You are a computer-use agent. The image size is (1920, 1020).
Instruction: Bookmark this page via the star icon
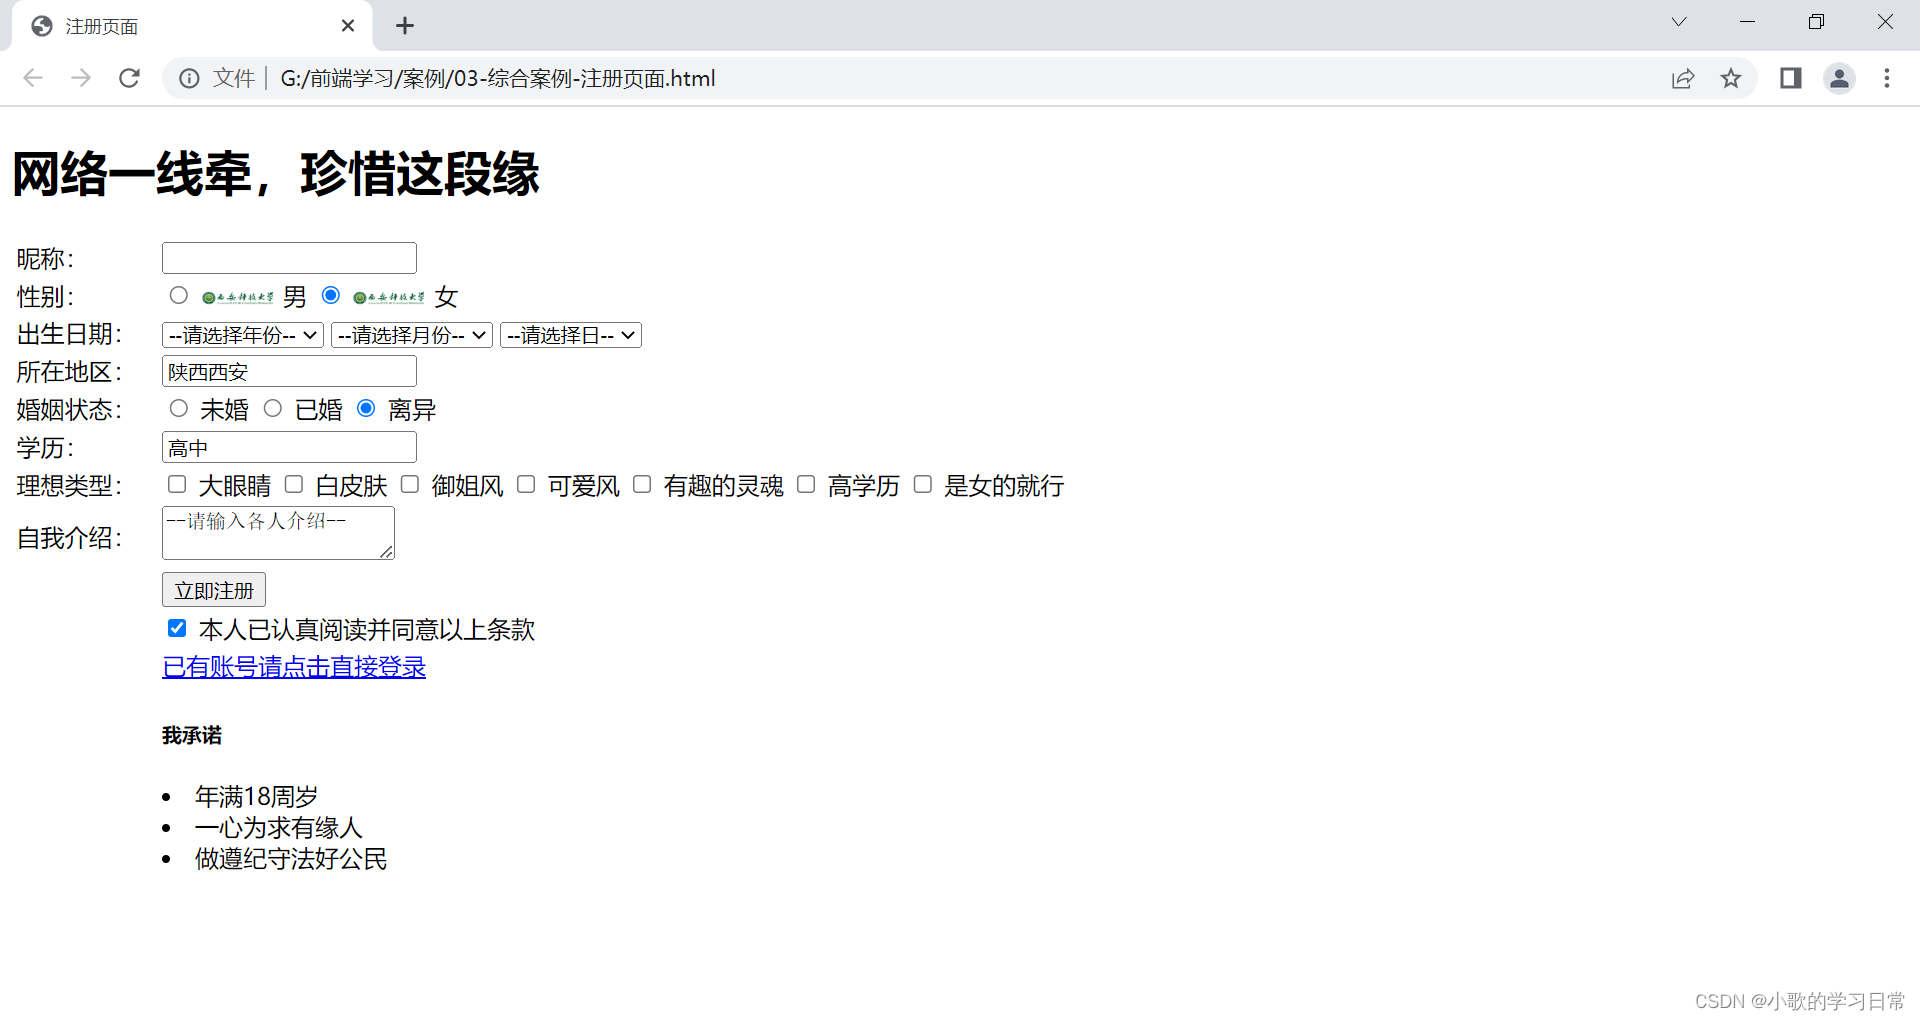pyautogui.click(x=1732, y=78)
